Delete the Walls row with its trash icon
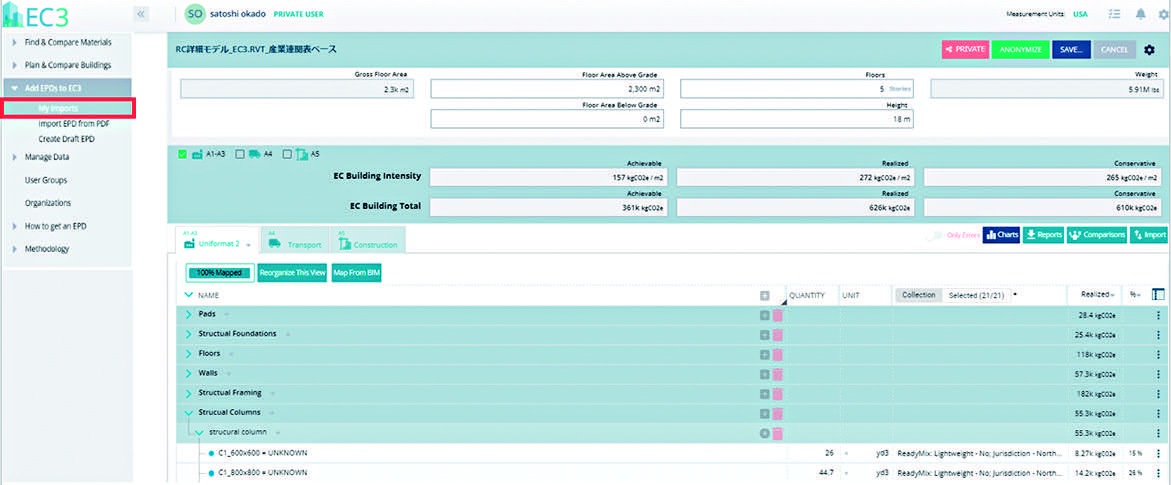The image size is (1171, 485). click(777, 374)
